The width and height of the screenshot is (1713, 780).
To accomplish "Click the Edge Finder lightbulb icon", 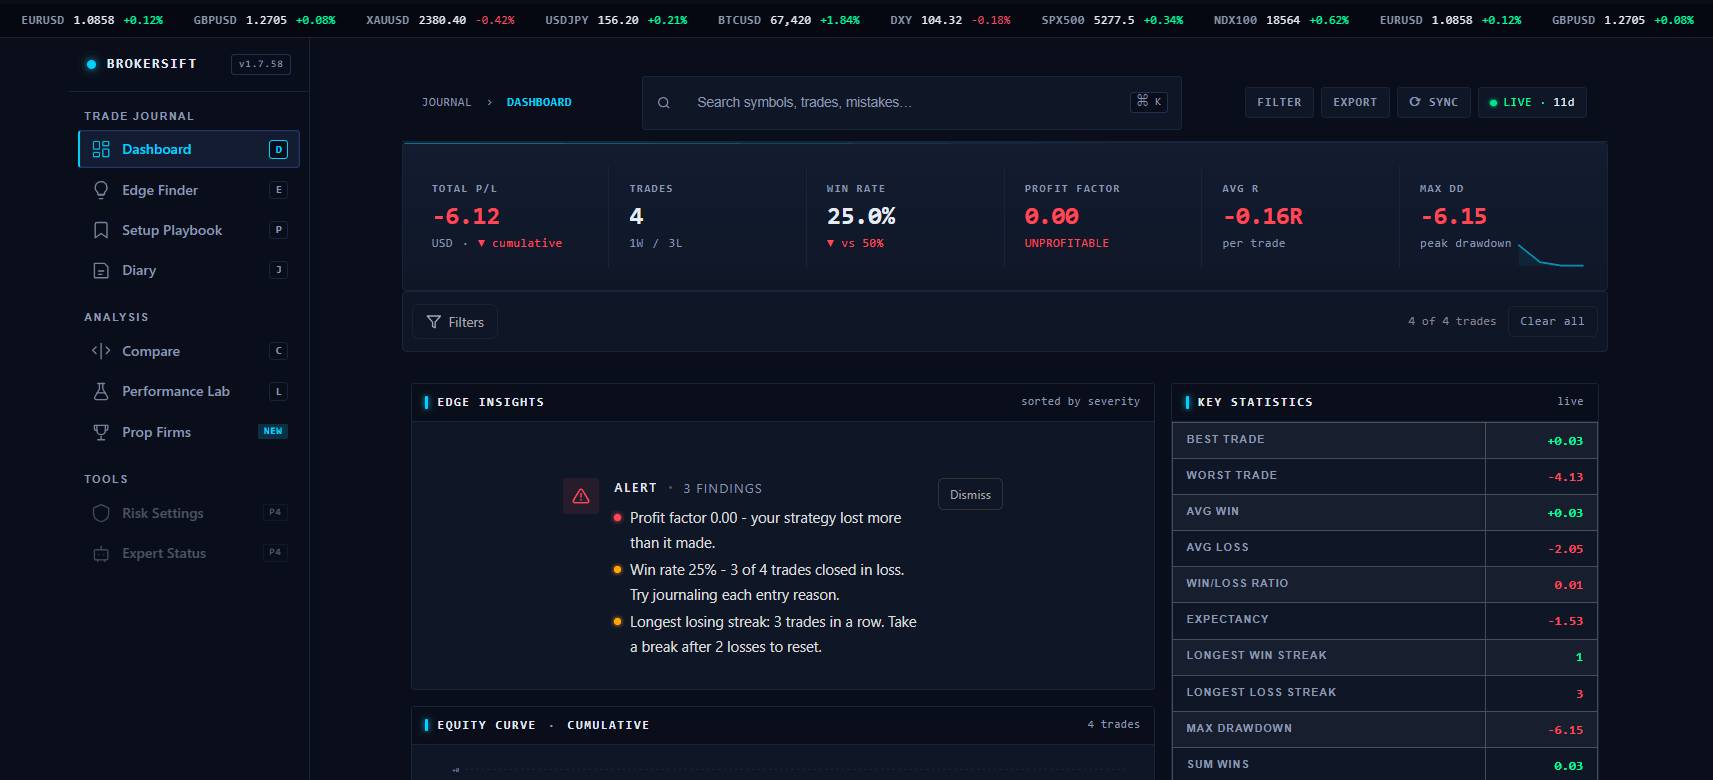I will point(101,190).
